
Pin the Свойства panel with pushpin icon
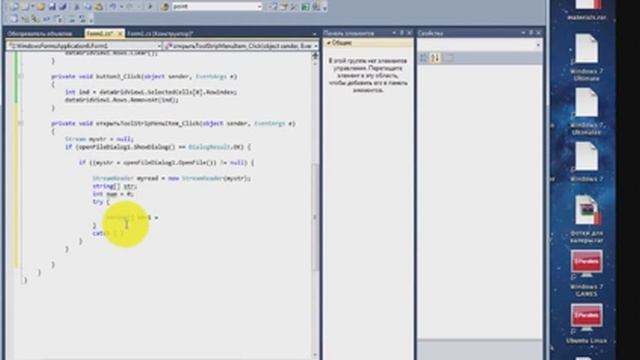click(531, 33)
